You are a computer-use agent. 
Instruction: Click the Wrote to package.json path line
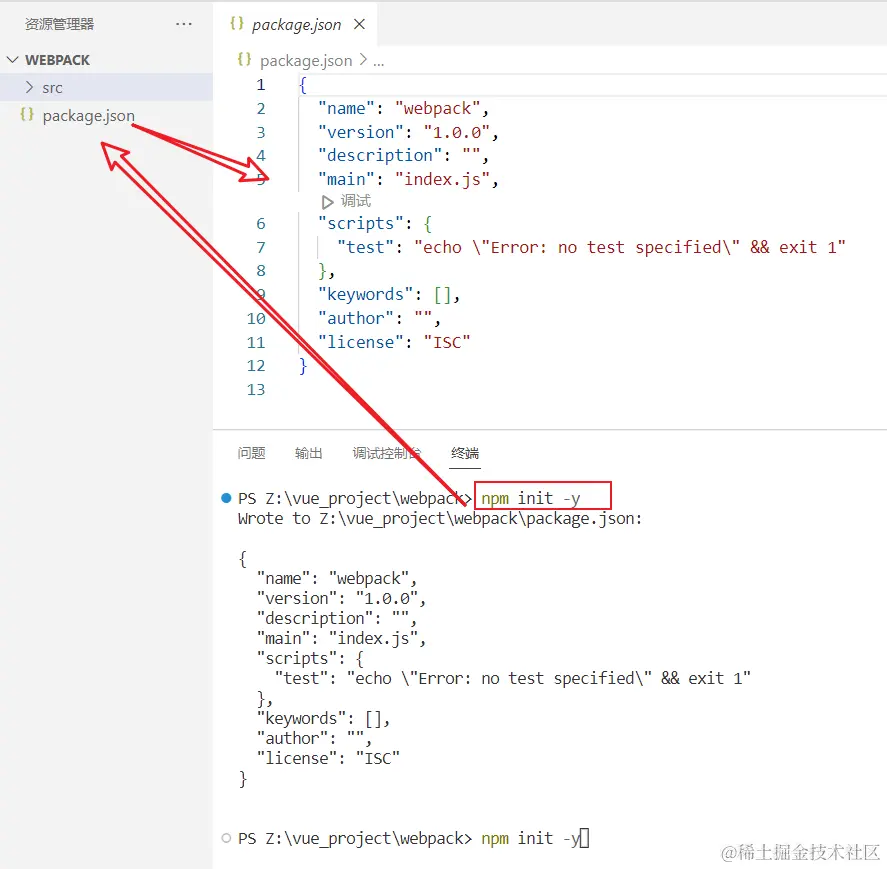(x=440, y=519)
